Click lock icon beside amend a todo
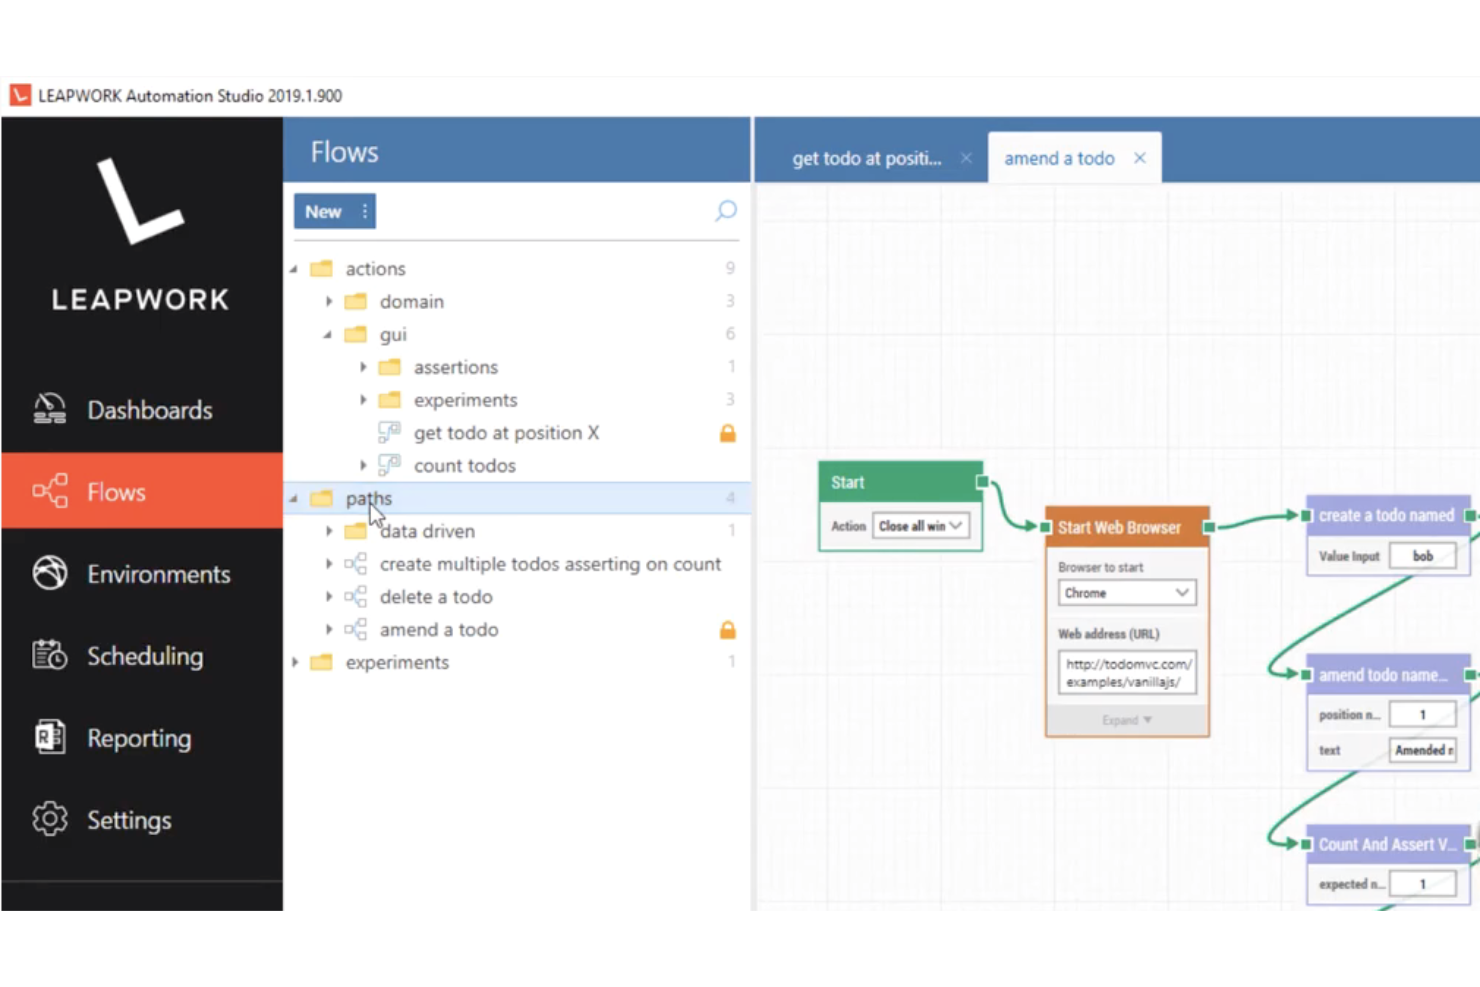Image resolution: width=1480 pixels, height=987 pixels. coord(728,630)
